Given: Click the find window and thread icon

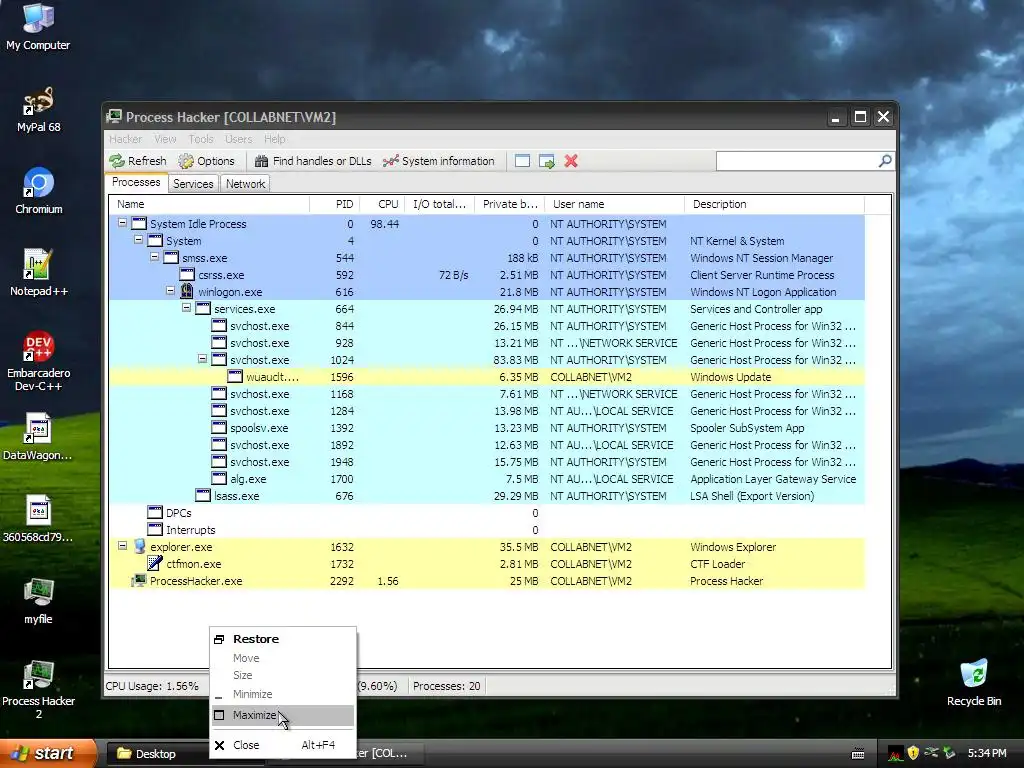Looking at the screenshot, I should 547,161.
